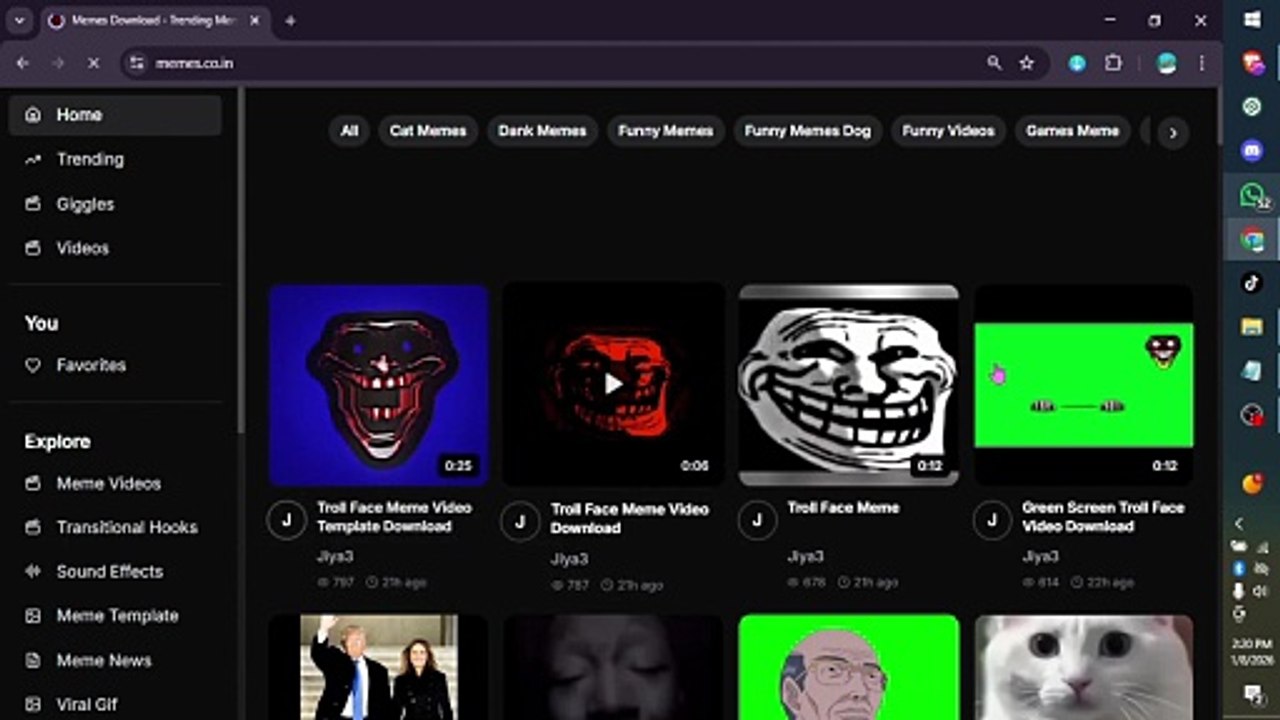
Task: Show more category chips with right arrow
Action: click(x=1173, y=132)
